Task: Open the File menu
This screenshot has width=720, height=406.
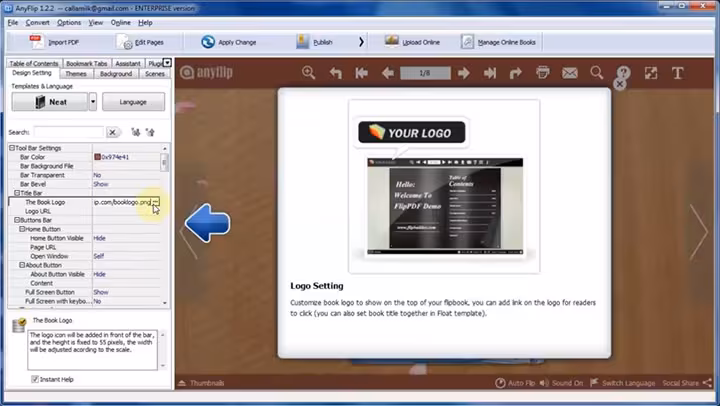Action: pyautogui.click(x=13, y=23)
